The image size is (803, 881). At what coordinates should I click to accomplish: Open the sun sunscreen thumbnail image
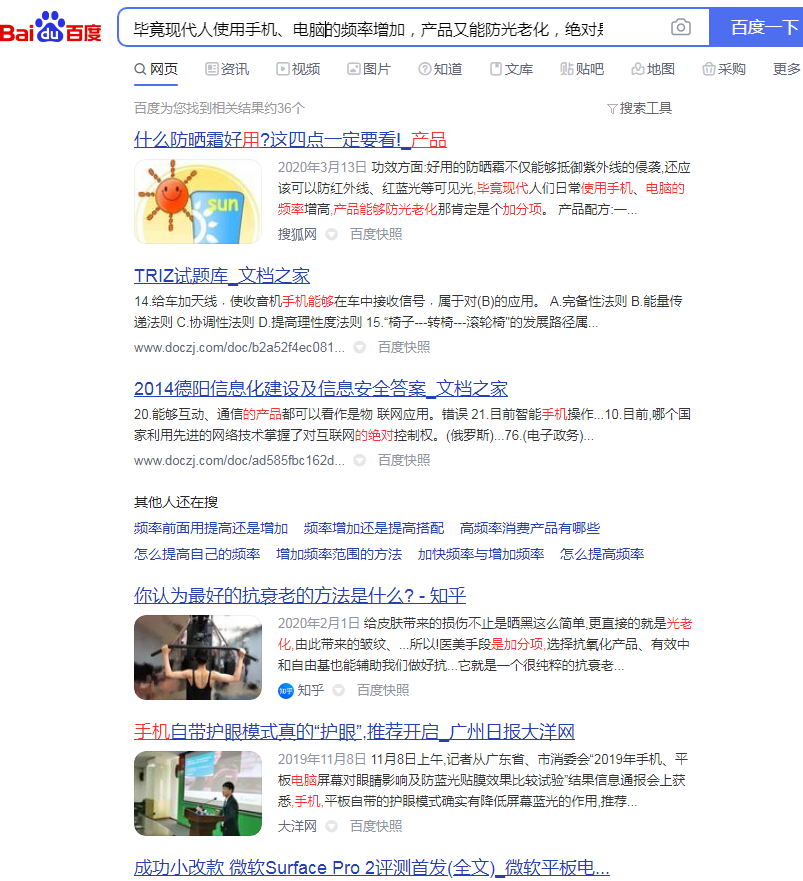(x=198, y=201)
